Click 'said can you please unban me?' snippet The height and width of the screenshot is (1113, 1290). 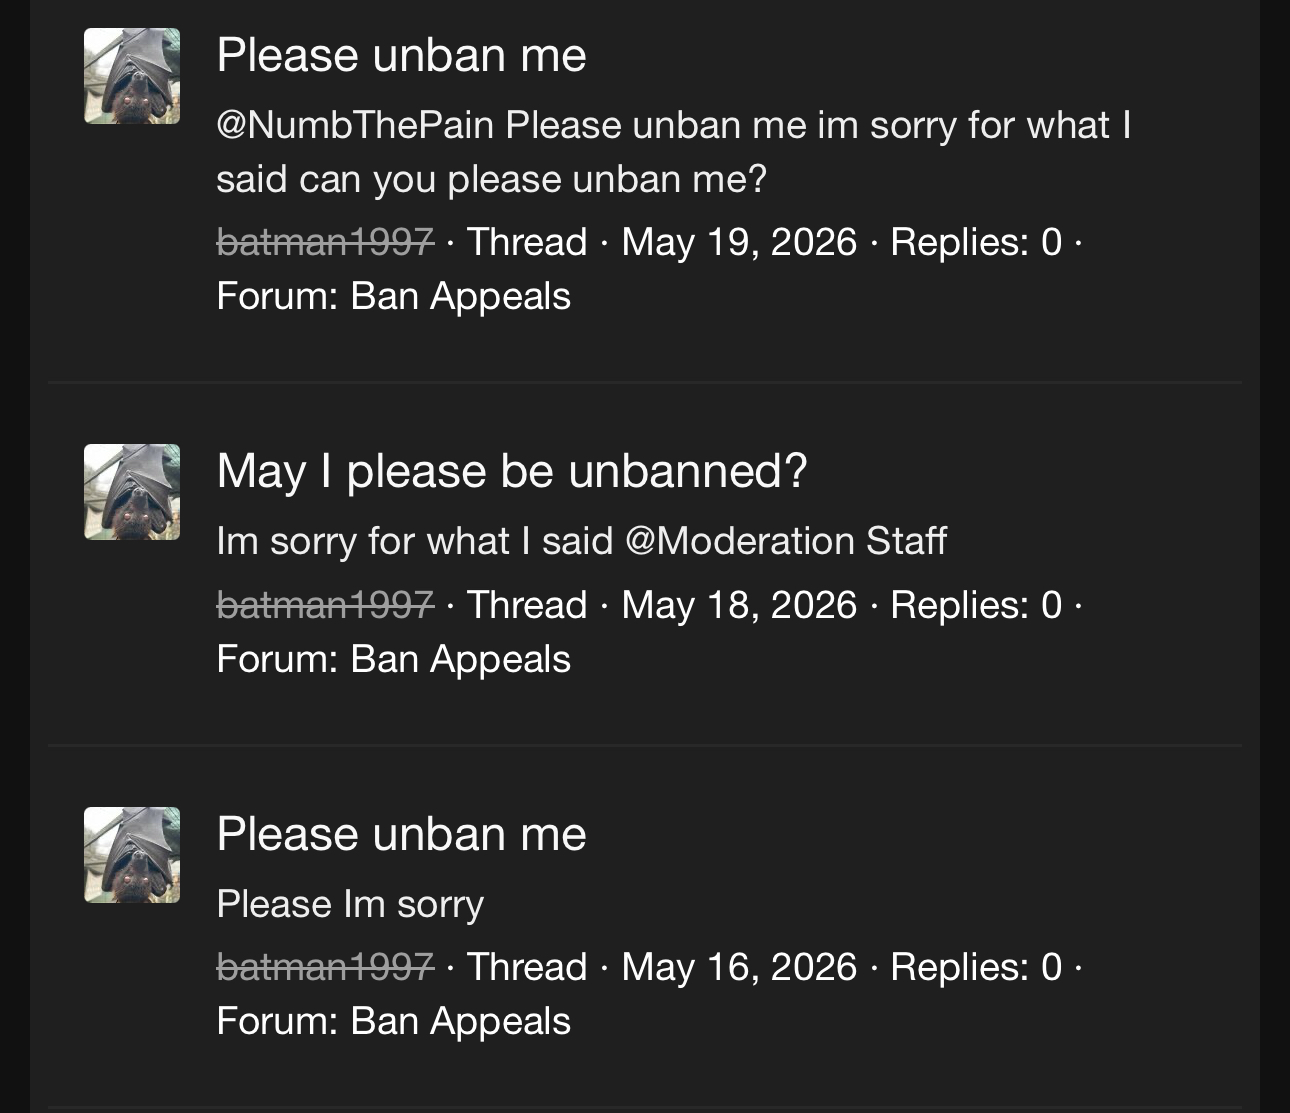pyautogui.click(x=491, y=180)
